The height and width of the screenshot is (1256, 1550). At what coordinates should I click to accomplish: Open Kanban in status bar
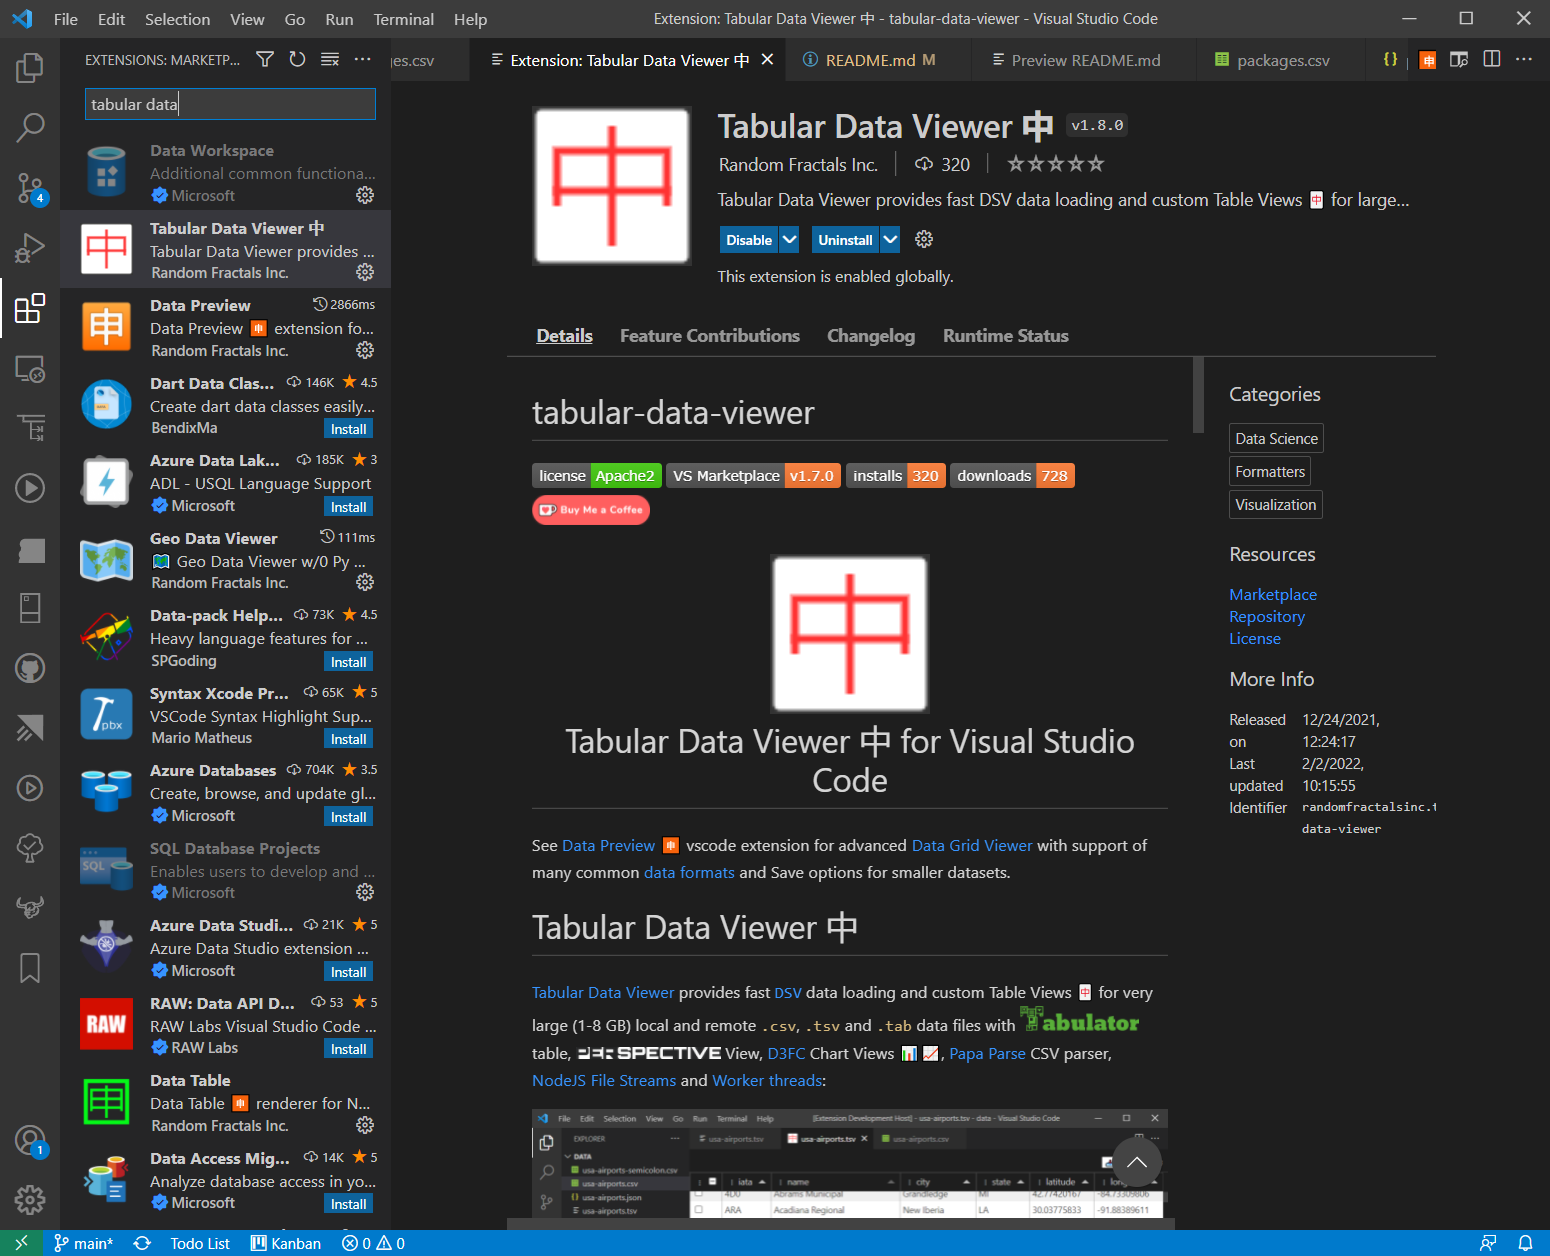[x=286, y=1243]
